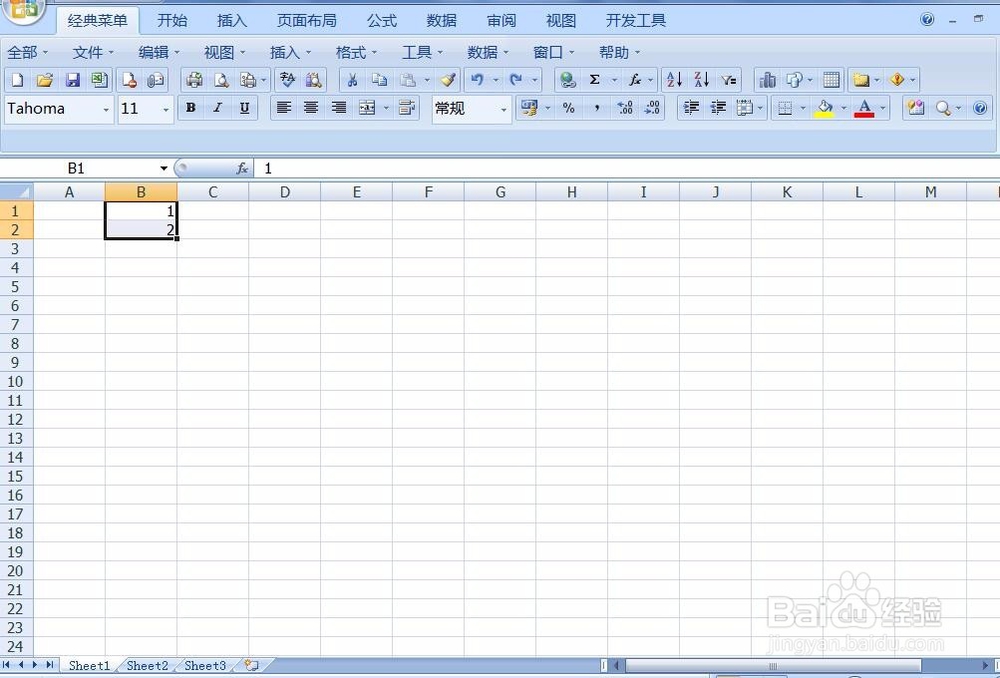Select cell B2 containing 2

pyautogui.click(x=141, y=230)
